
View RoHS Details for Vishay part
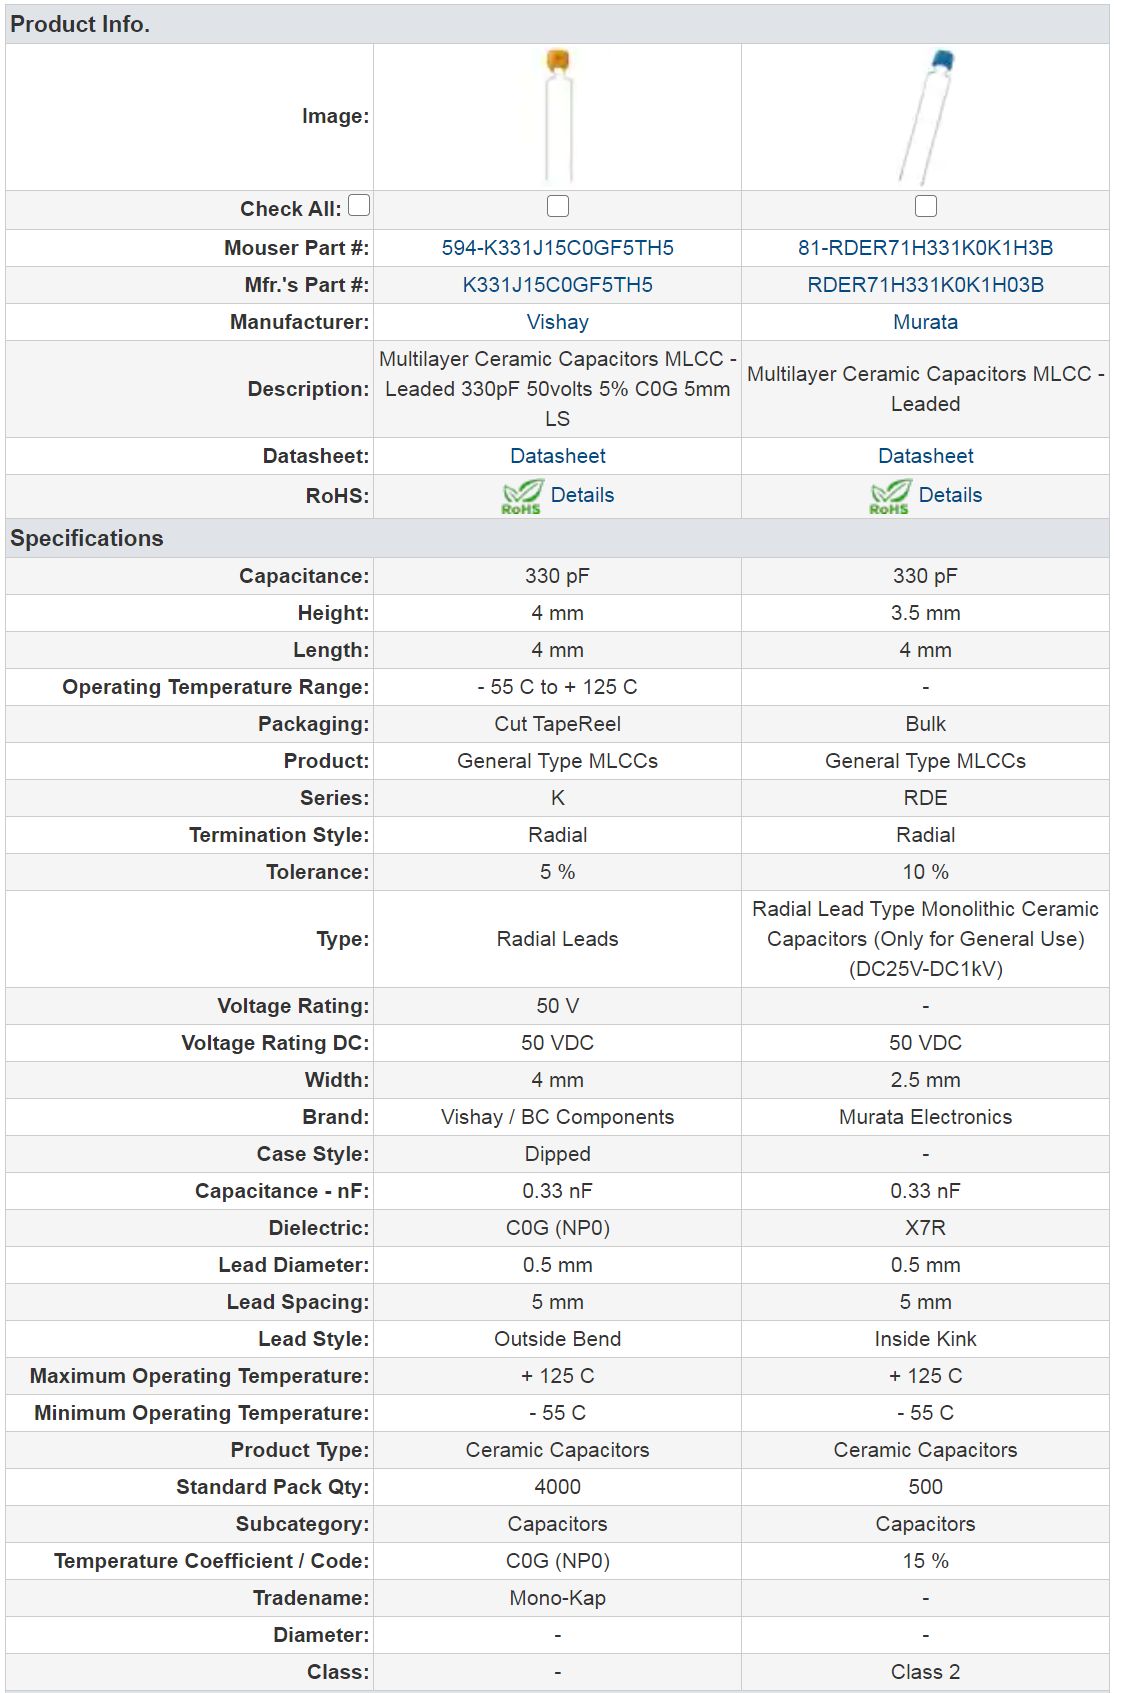[582, 495]
